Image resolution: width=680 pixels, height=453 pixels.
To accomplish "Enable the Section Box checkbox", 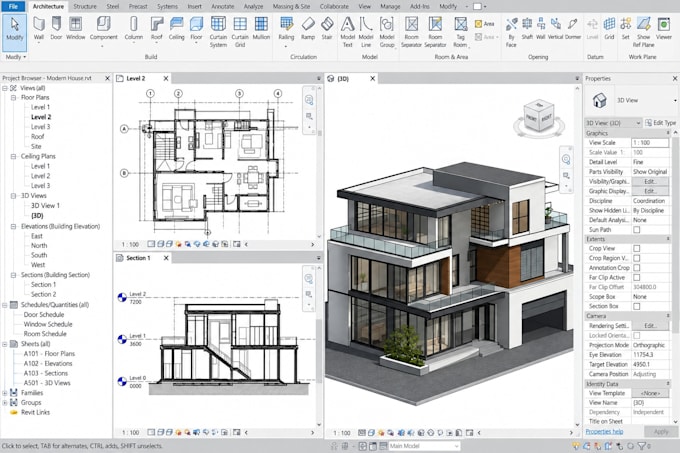I will (x=637, y=306).
